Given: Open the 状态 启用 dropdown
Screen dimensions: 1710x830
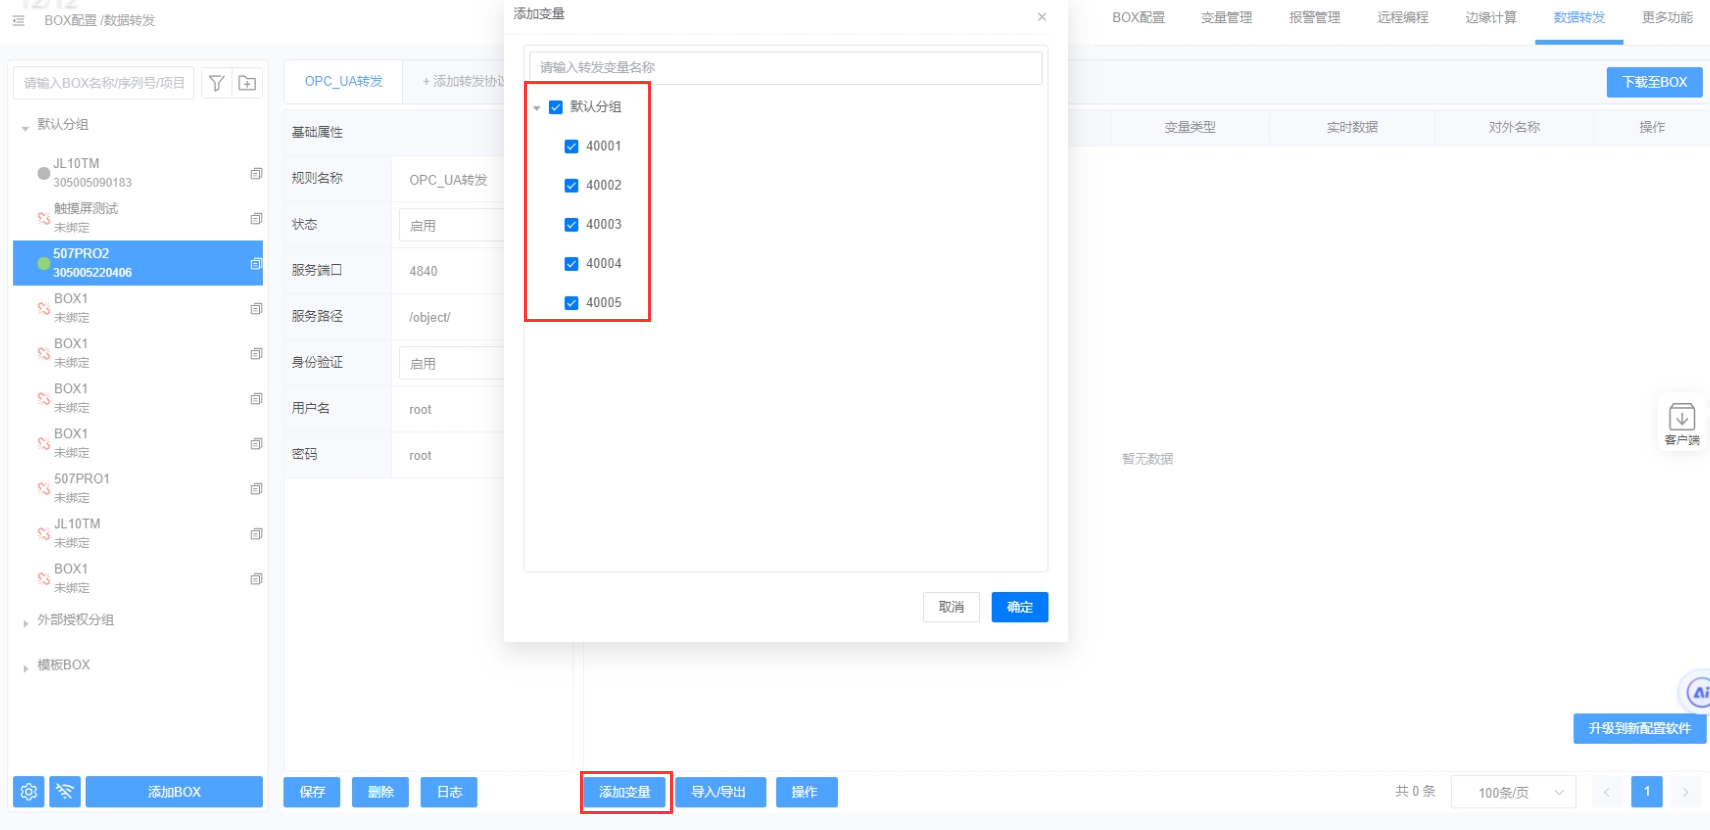Looking at the screenshot, I should pyautogui.click(x=451, y=225).
